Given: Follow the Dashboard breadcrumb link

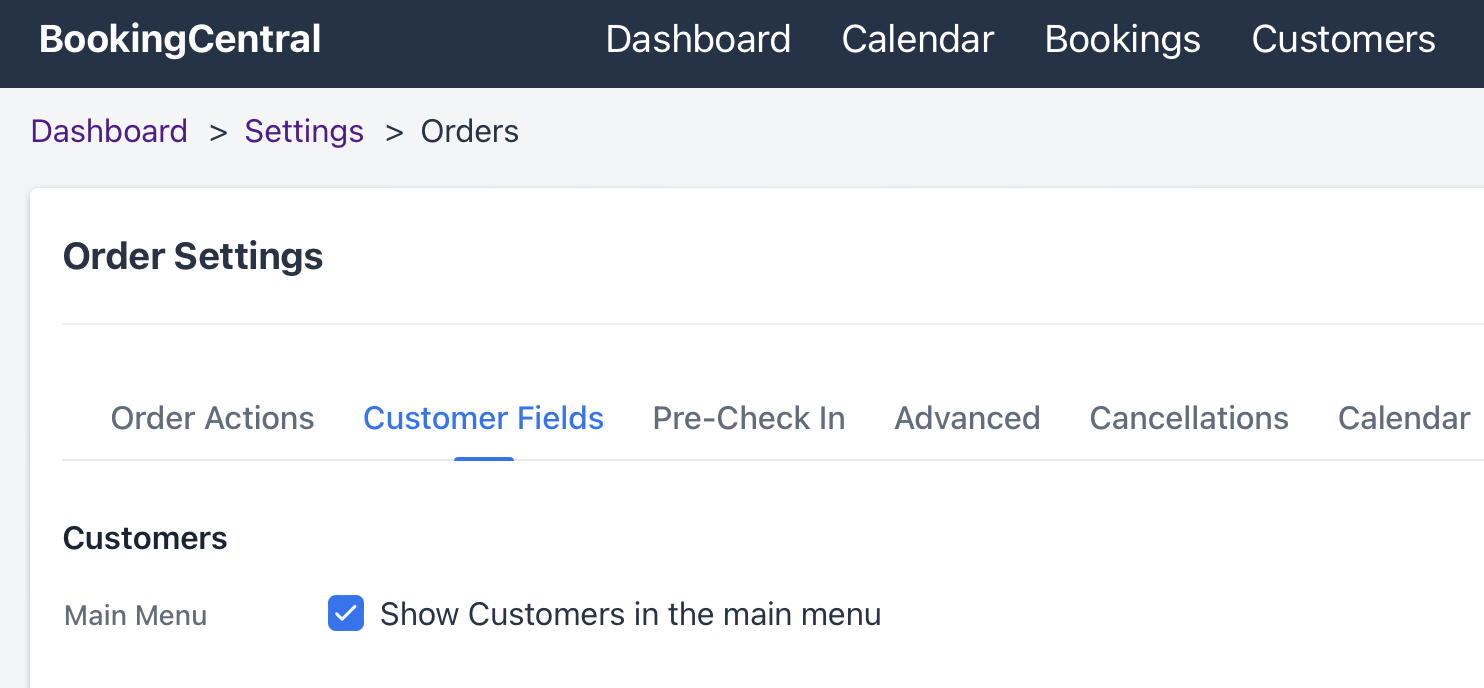Looking at the screenshot, I should 109,131.
